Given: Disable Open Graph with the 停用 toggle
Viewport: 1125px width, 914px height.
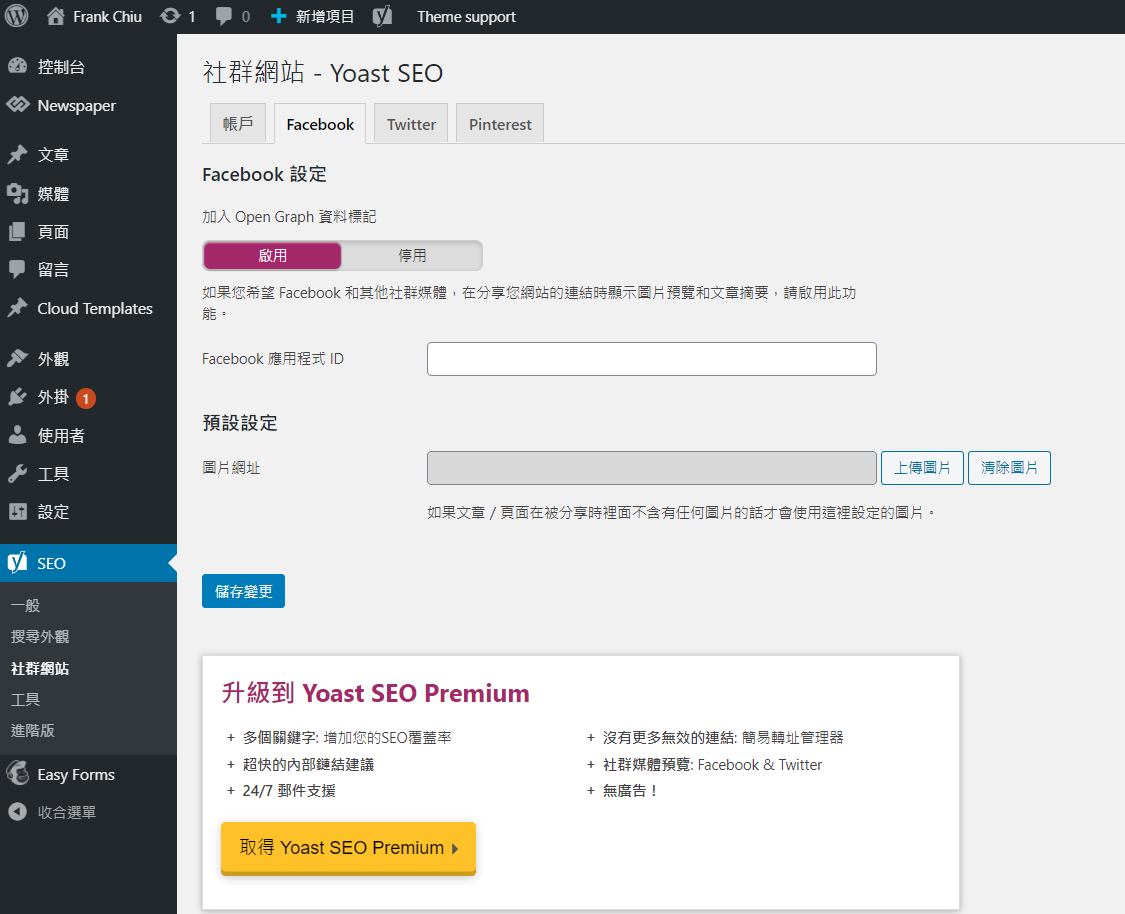Looking at the screenshot, I should (412, 256).
